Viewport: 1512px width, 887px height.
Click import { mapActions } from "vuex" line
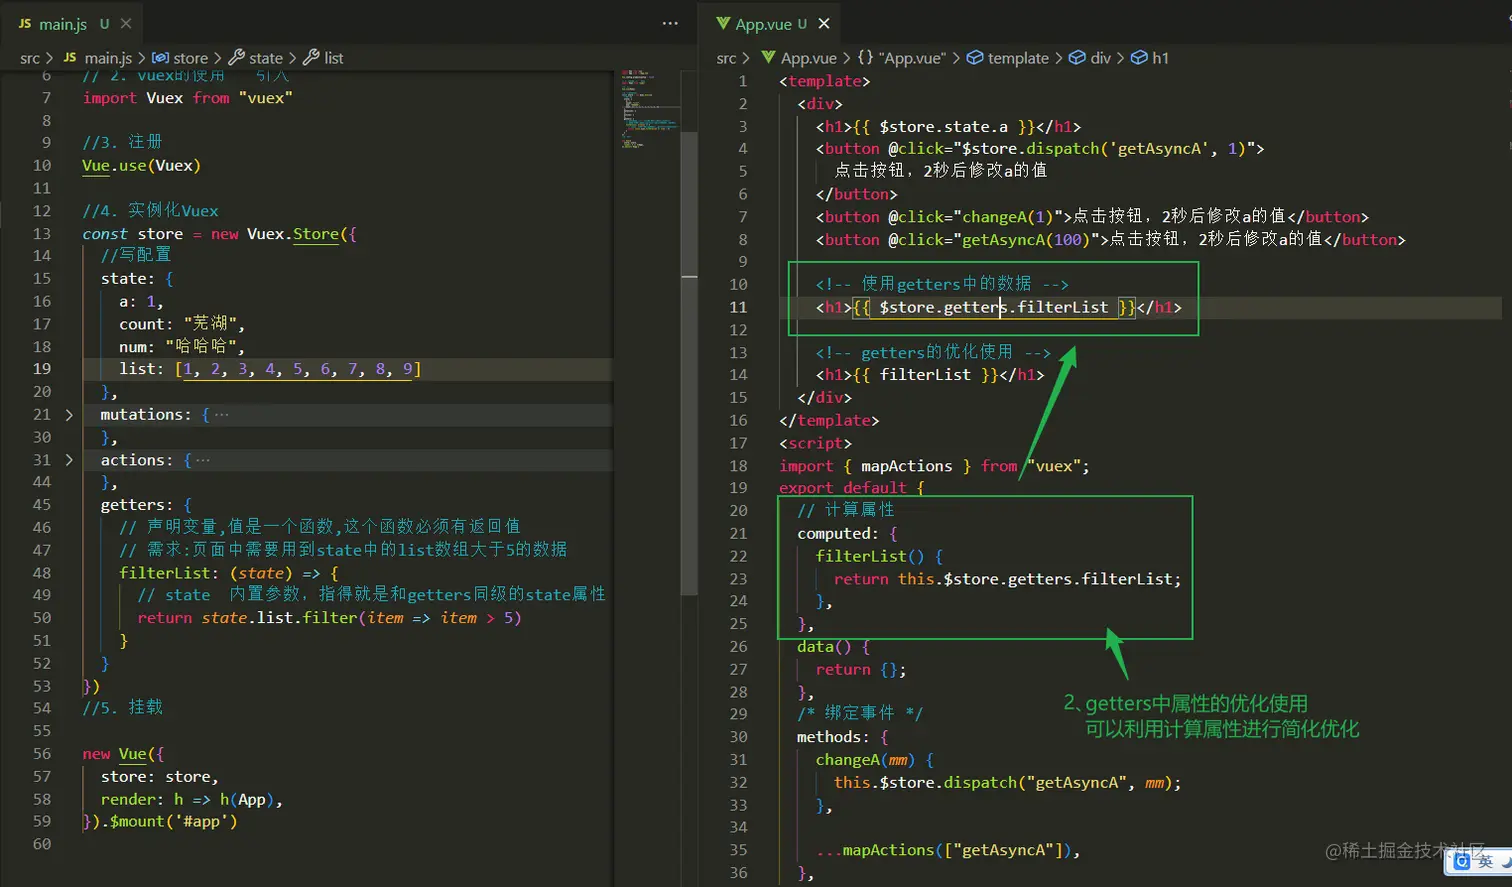(x=934, y=466)
